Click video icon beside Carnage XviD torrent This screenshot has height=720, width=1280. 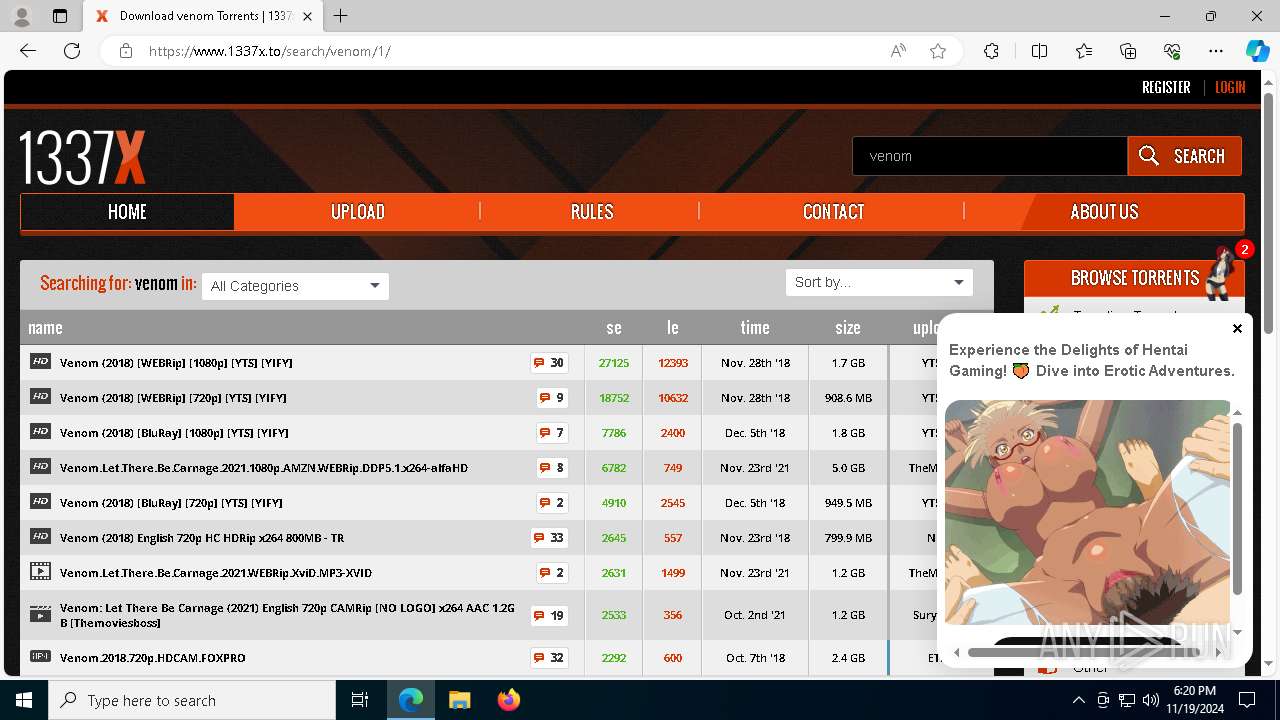pos(40,572)
